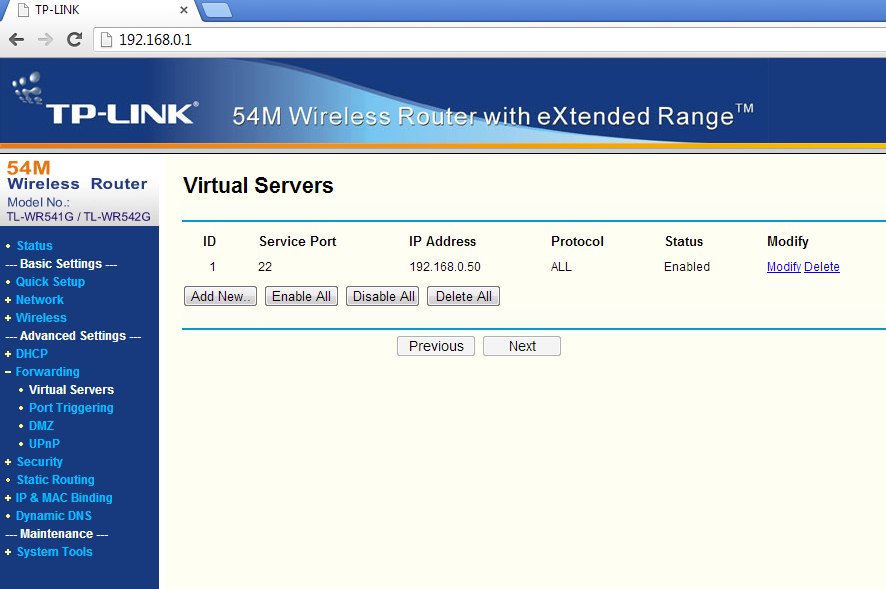Image resolution: width=886 pixels, height=589 pixels.
Task: Open a new browser tab
Action: pyautogui.click(x=217, y=10)
